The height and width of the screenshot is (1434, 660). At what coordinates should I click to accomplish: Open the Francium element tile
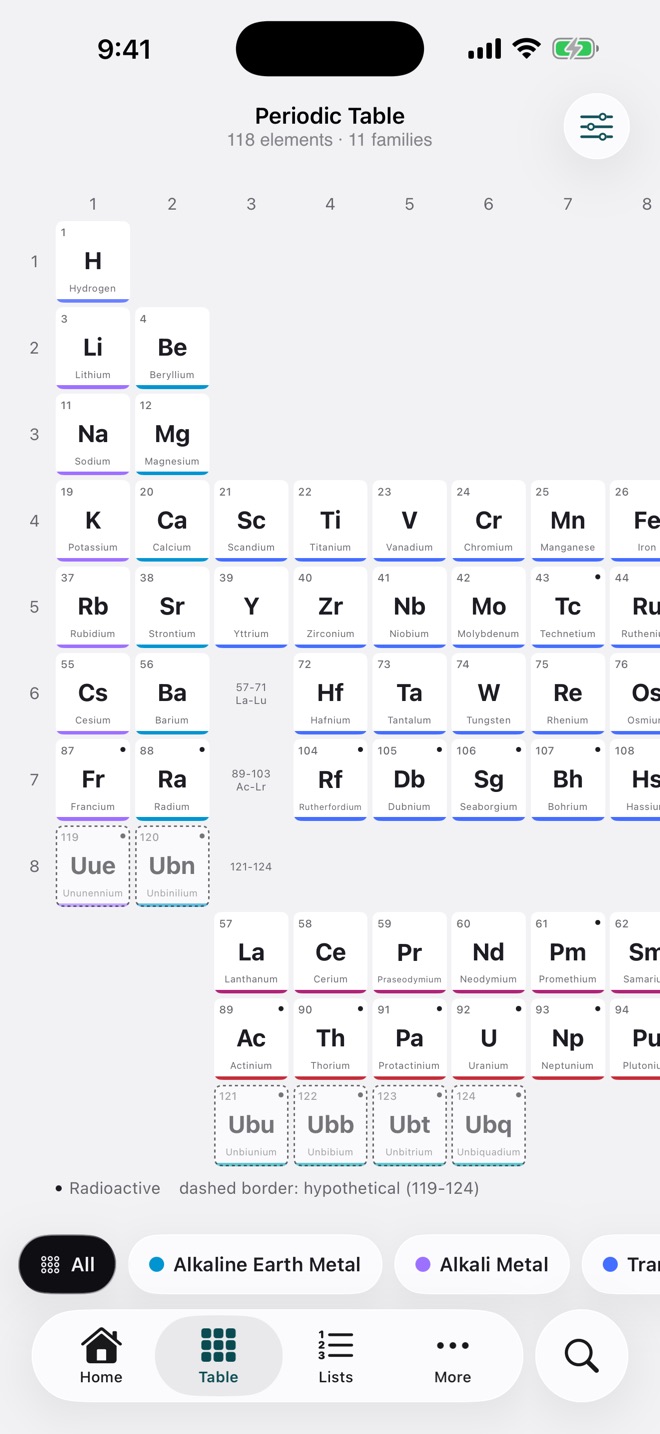click(93, 780)
